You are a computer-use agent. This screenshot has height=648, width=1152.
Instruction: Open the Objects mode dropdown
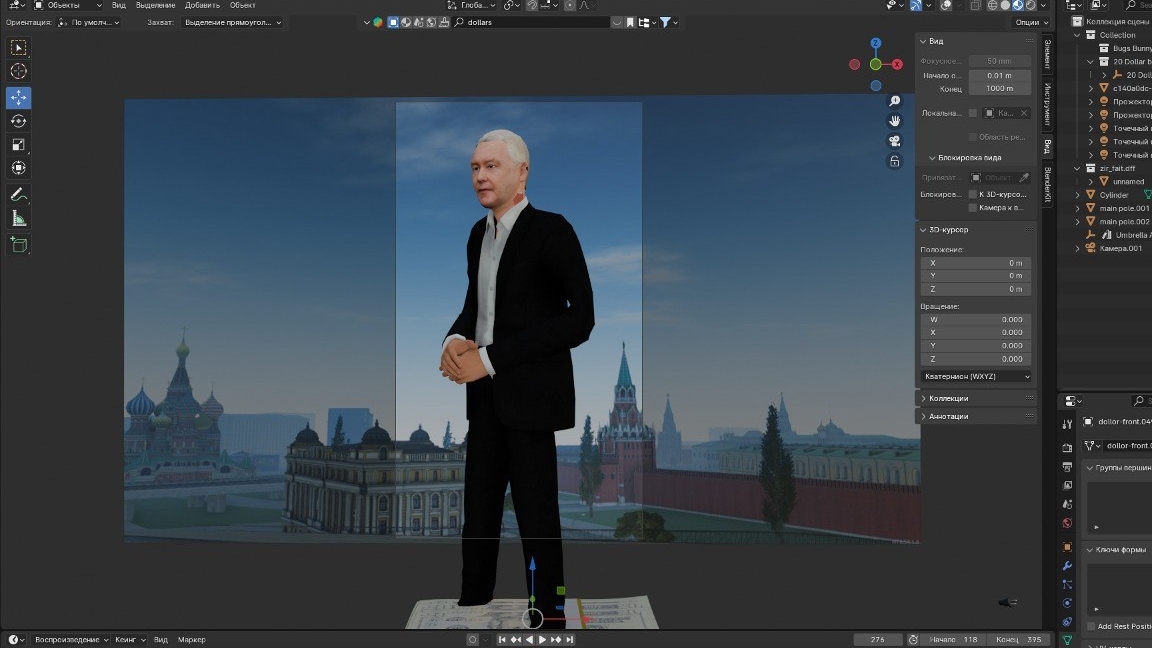pyautogui.click(x=68, y=5)
